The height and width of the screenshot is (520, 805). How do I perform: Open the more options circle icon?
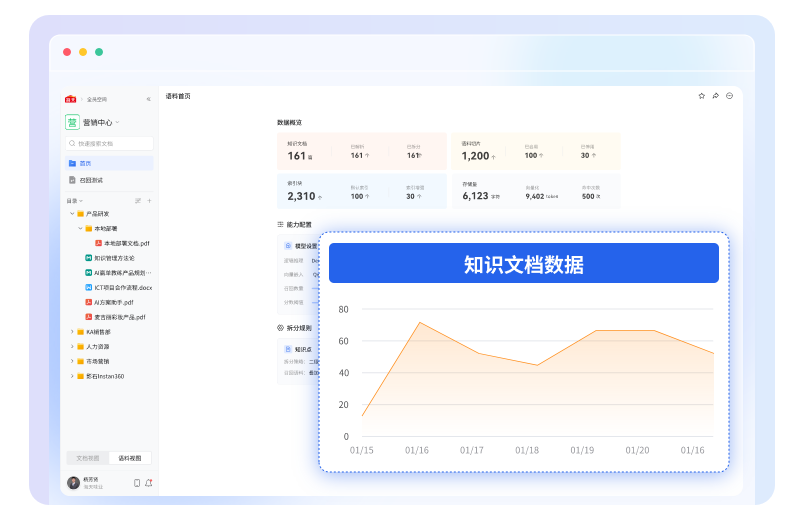pyautogui.click(x=730, y=96)
